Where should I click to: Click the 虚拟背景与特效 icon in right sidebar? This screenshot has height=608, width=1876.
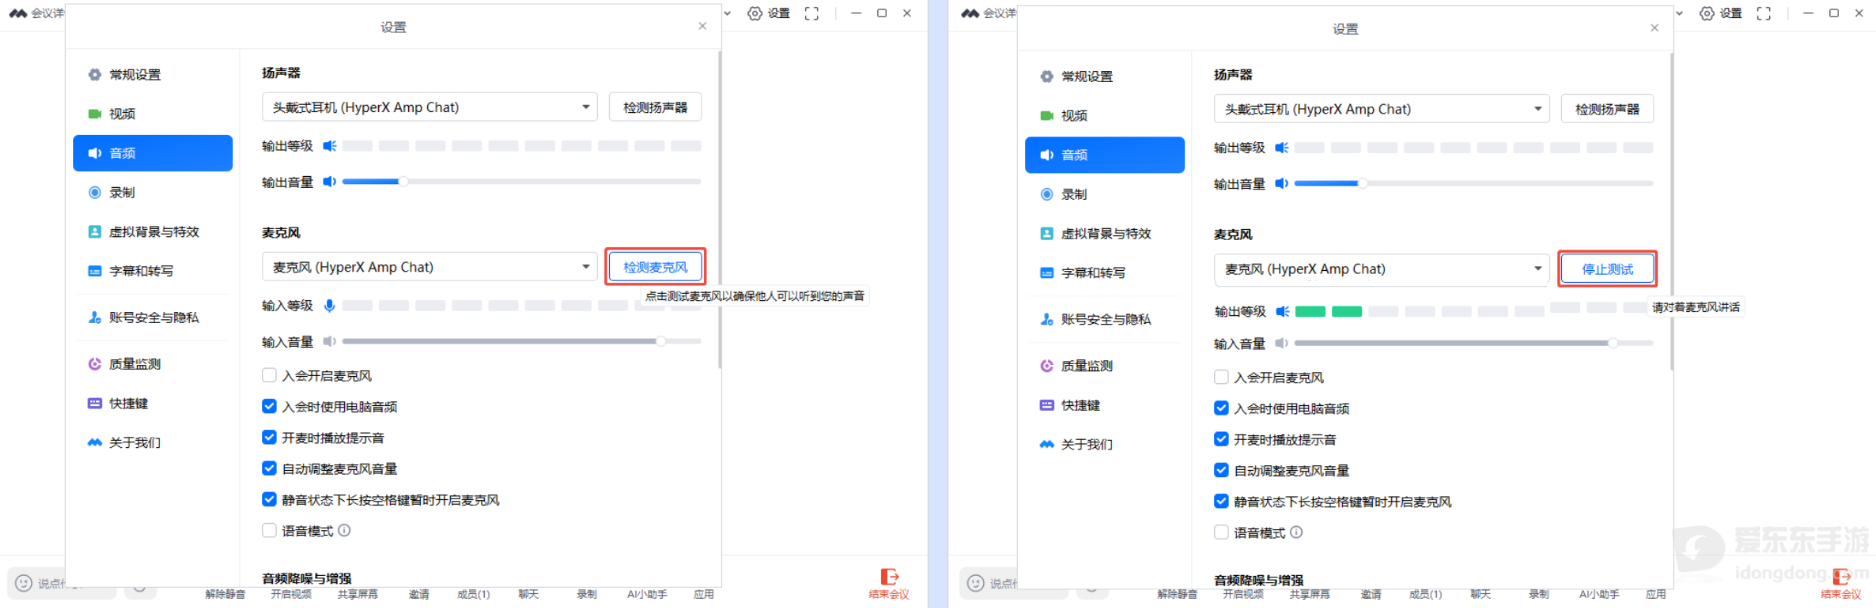1047,234
